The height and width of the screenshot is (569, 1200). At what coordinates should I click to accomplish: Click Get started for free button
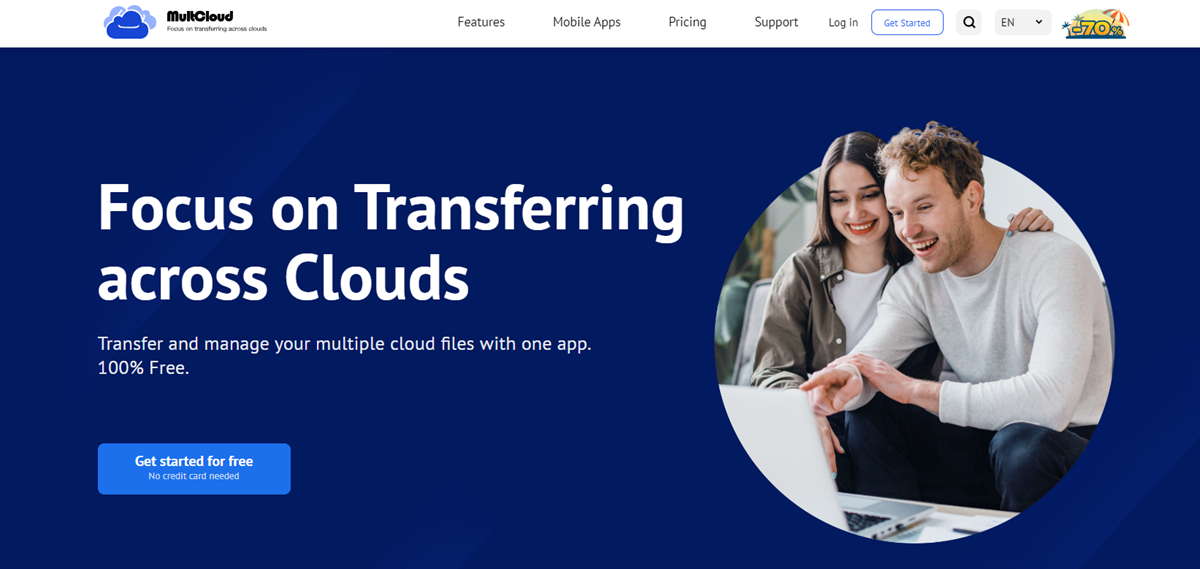194,468
